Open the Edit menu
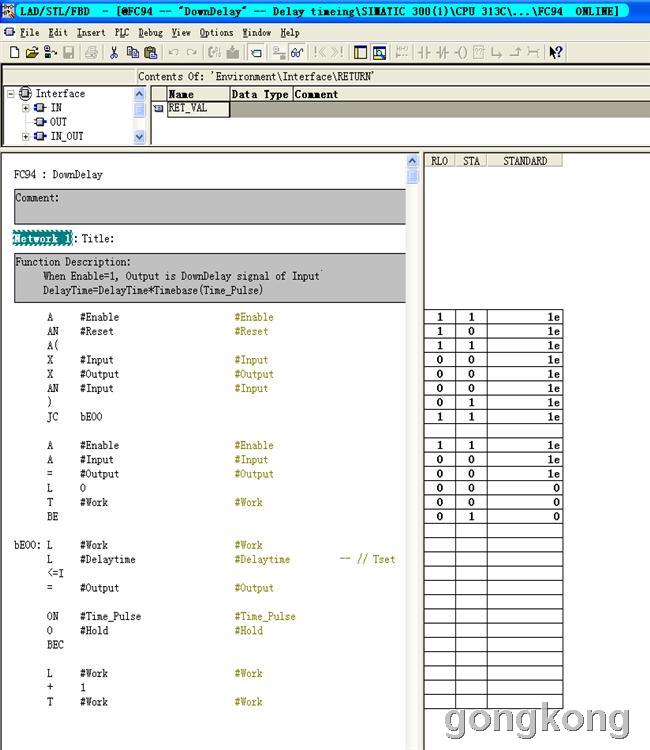This screenshot has height=750, width=650. tap(58, 33)
